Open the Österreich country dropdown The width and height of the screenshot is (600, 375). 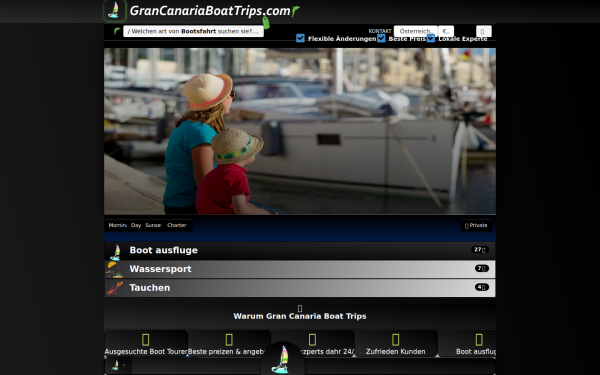pyautogui.click(x=416, y=31)
